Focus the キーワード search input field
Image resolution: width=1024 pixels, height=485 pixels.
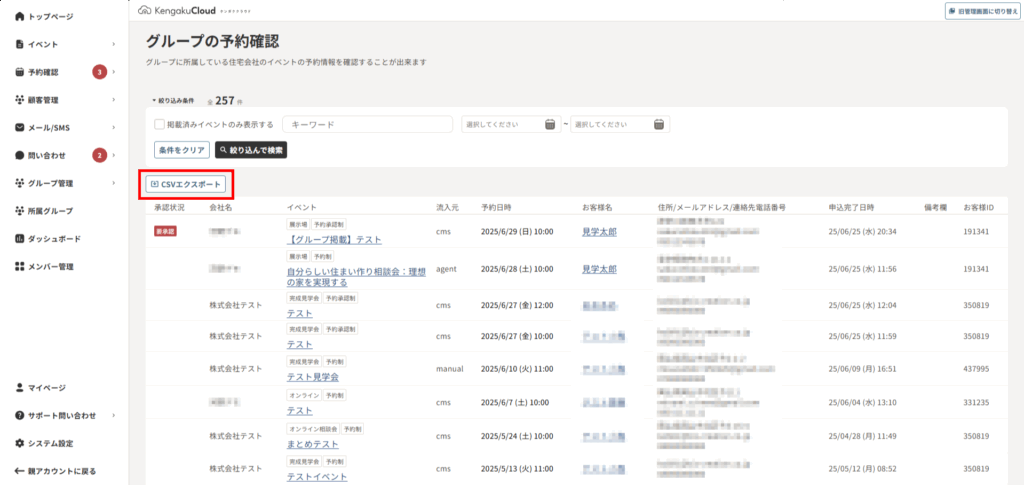[368, 125]
